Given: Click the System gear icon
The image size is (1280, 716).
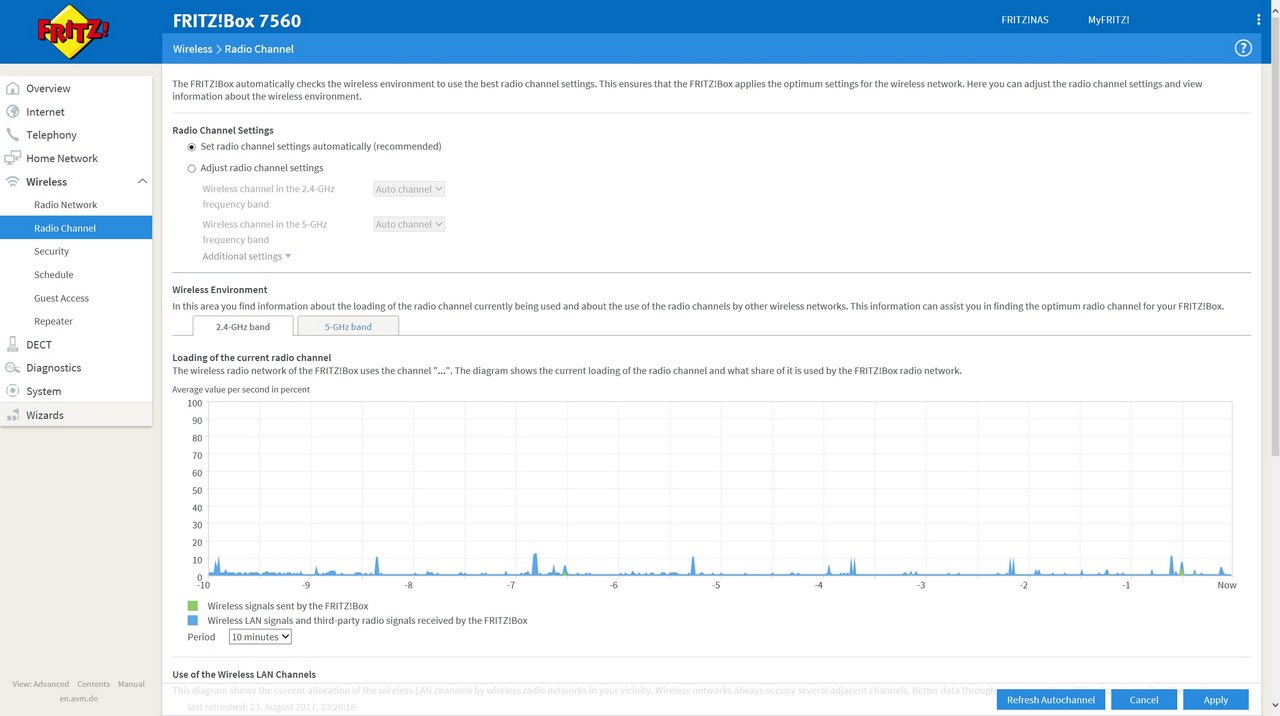Looking at the screenshot, I should 13,391.
